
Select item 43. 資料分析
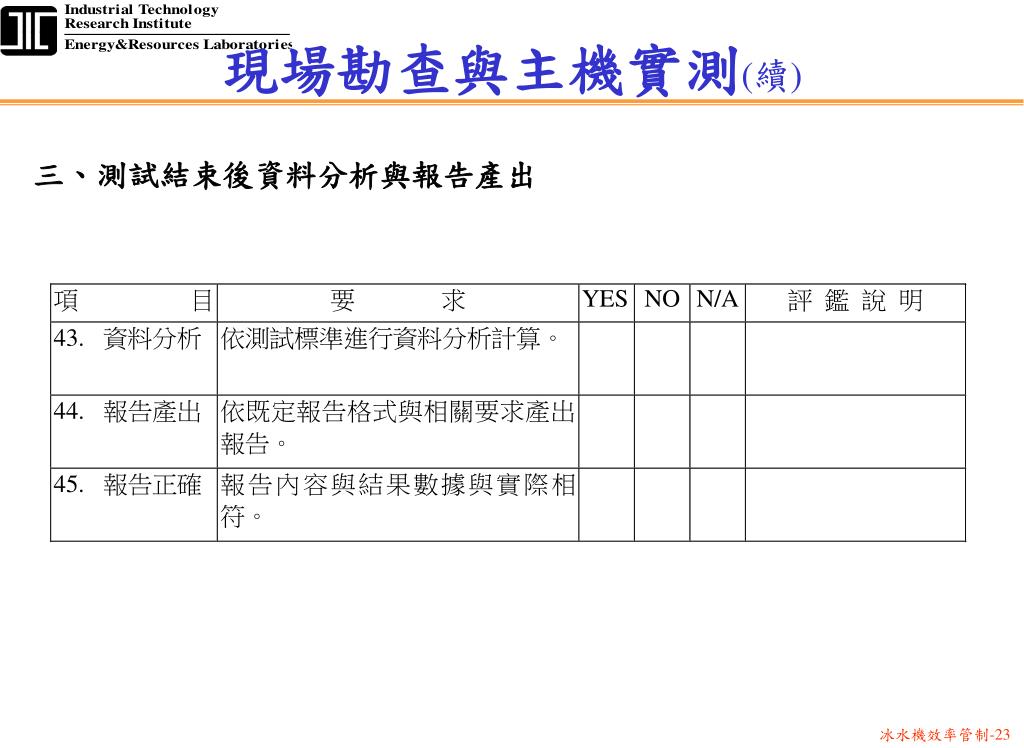point(127,338)
